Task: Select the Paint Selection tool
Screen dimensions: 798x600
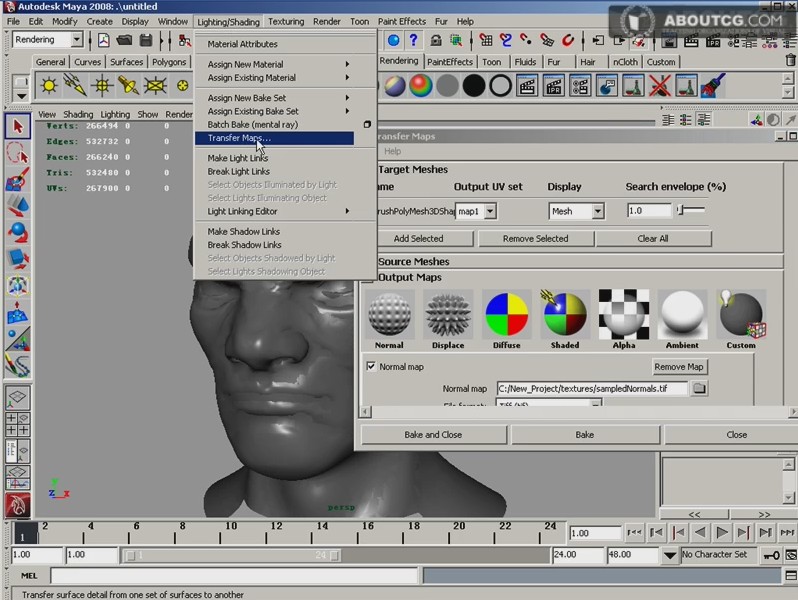Action: point(18,179)
